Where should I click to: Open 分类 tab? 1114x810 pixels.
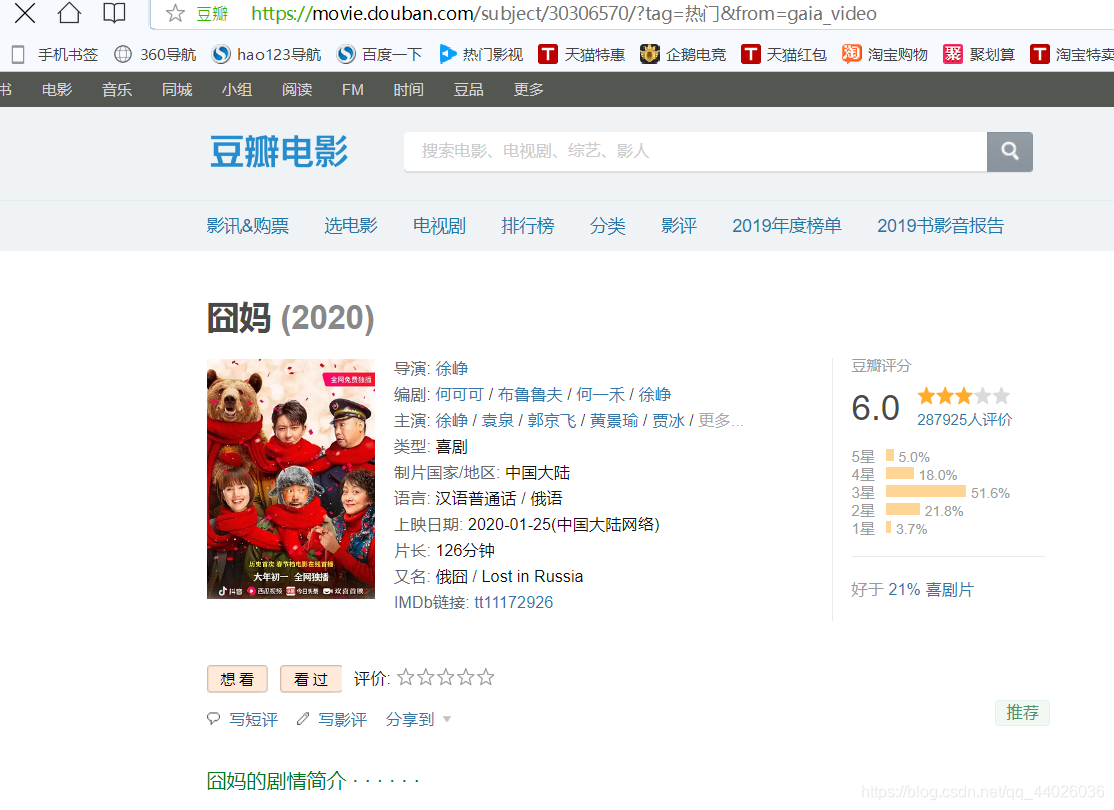[x=607, y=226]
